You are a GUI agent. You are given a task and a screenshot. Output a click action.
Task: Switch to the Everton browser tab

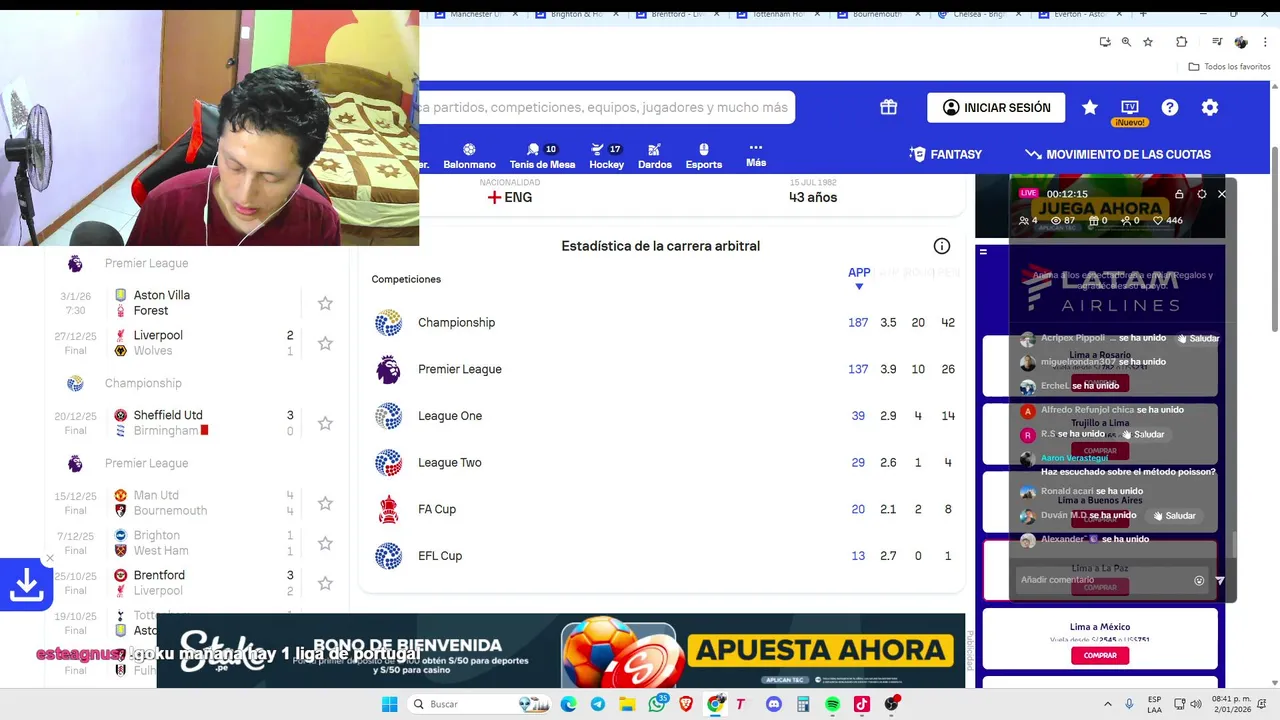[x=1078, y=14]
